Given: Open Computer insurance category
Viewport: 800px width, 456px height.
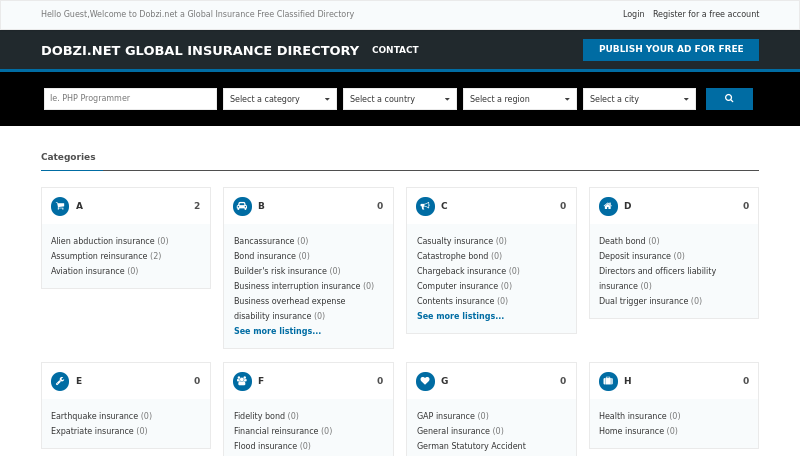Looking at the screenshot, I should (x=457, y=286).
